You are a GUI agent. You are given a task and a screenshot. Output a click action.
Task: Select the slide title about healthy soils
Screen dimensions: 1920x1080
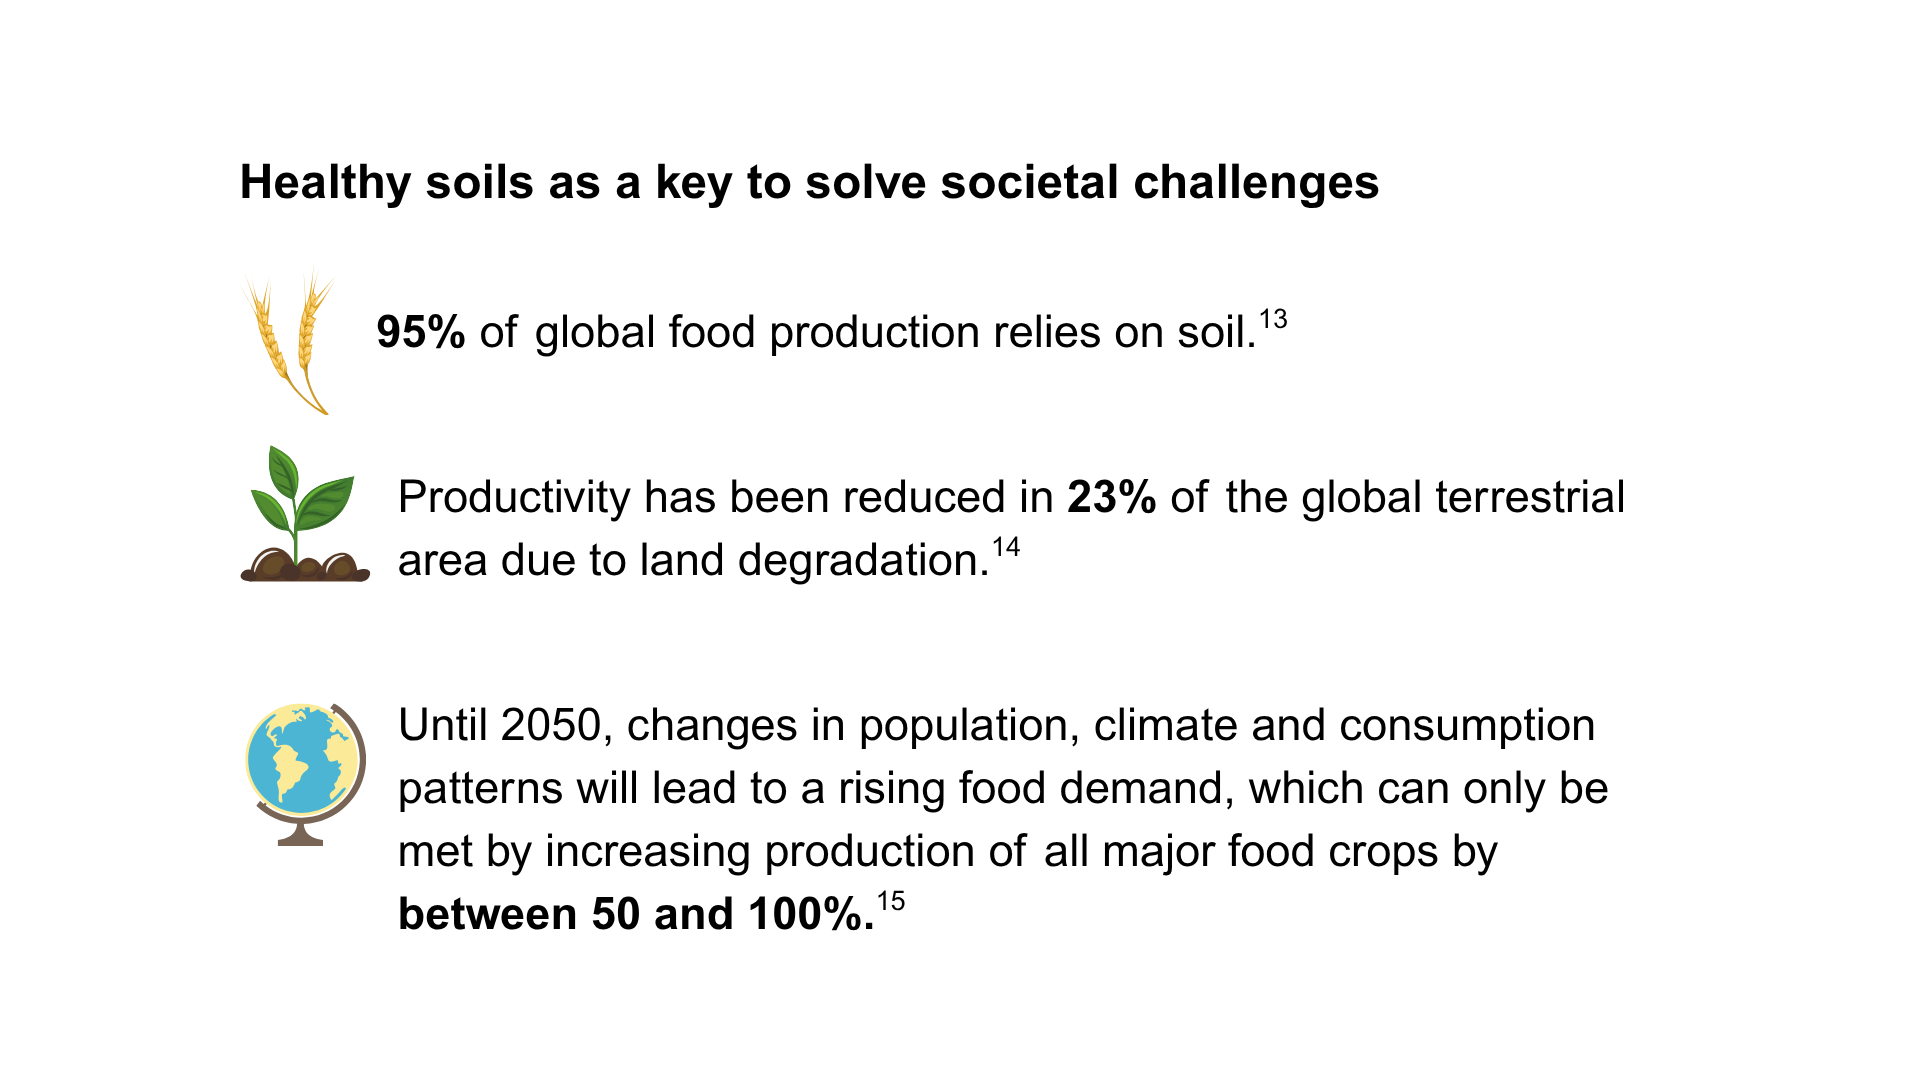click(809, 183)
